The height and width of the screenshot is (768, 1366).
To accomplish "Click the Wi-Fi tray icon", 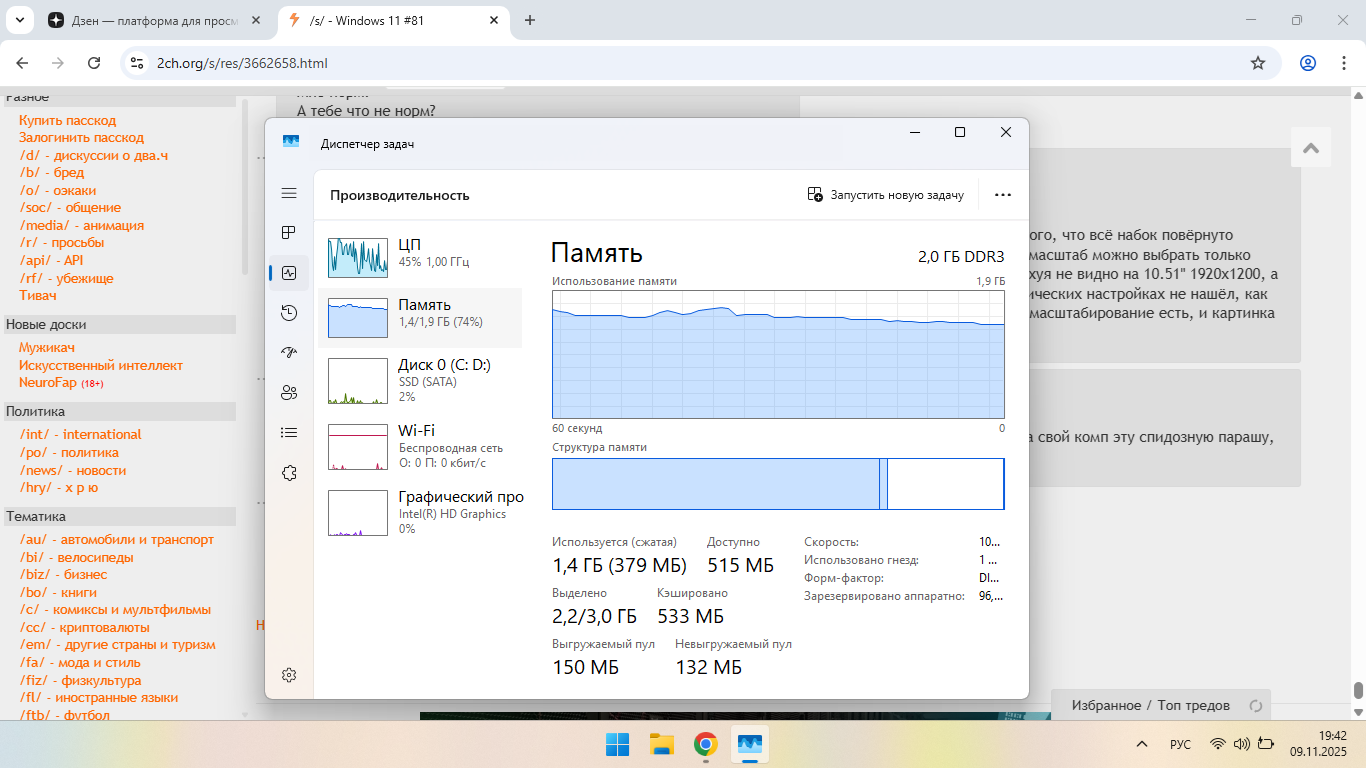I will 1218,744.
